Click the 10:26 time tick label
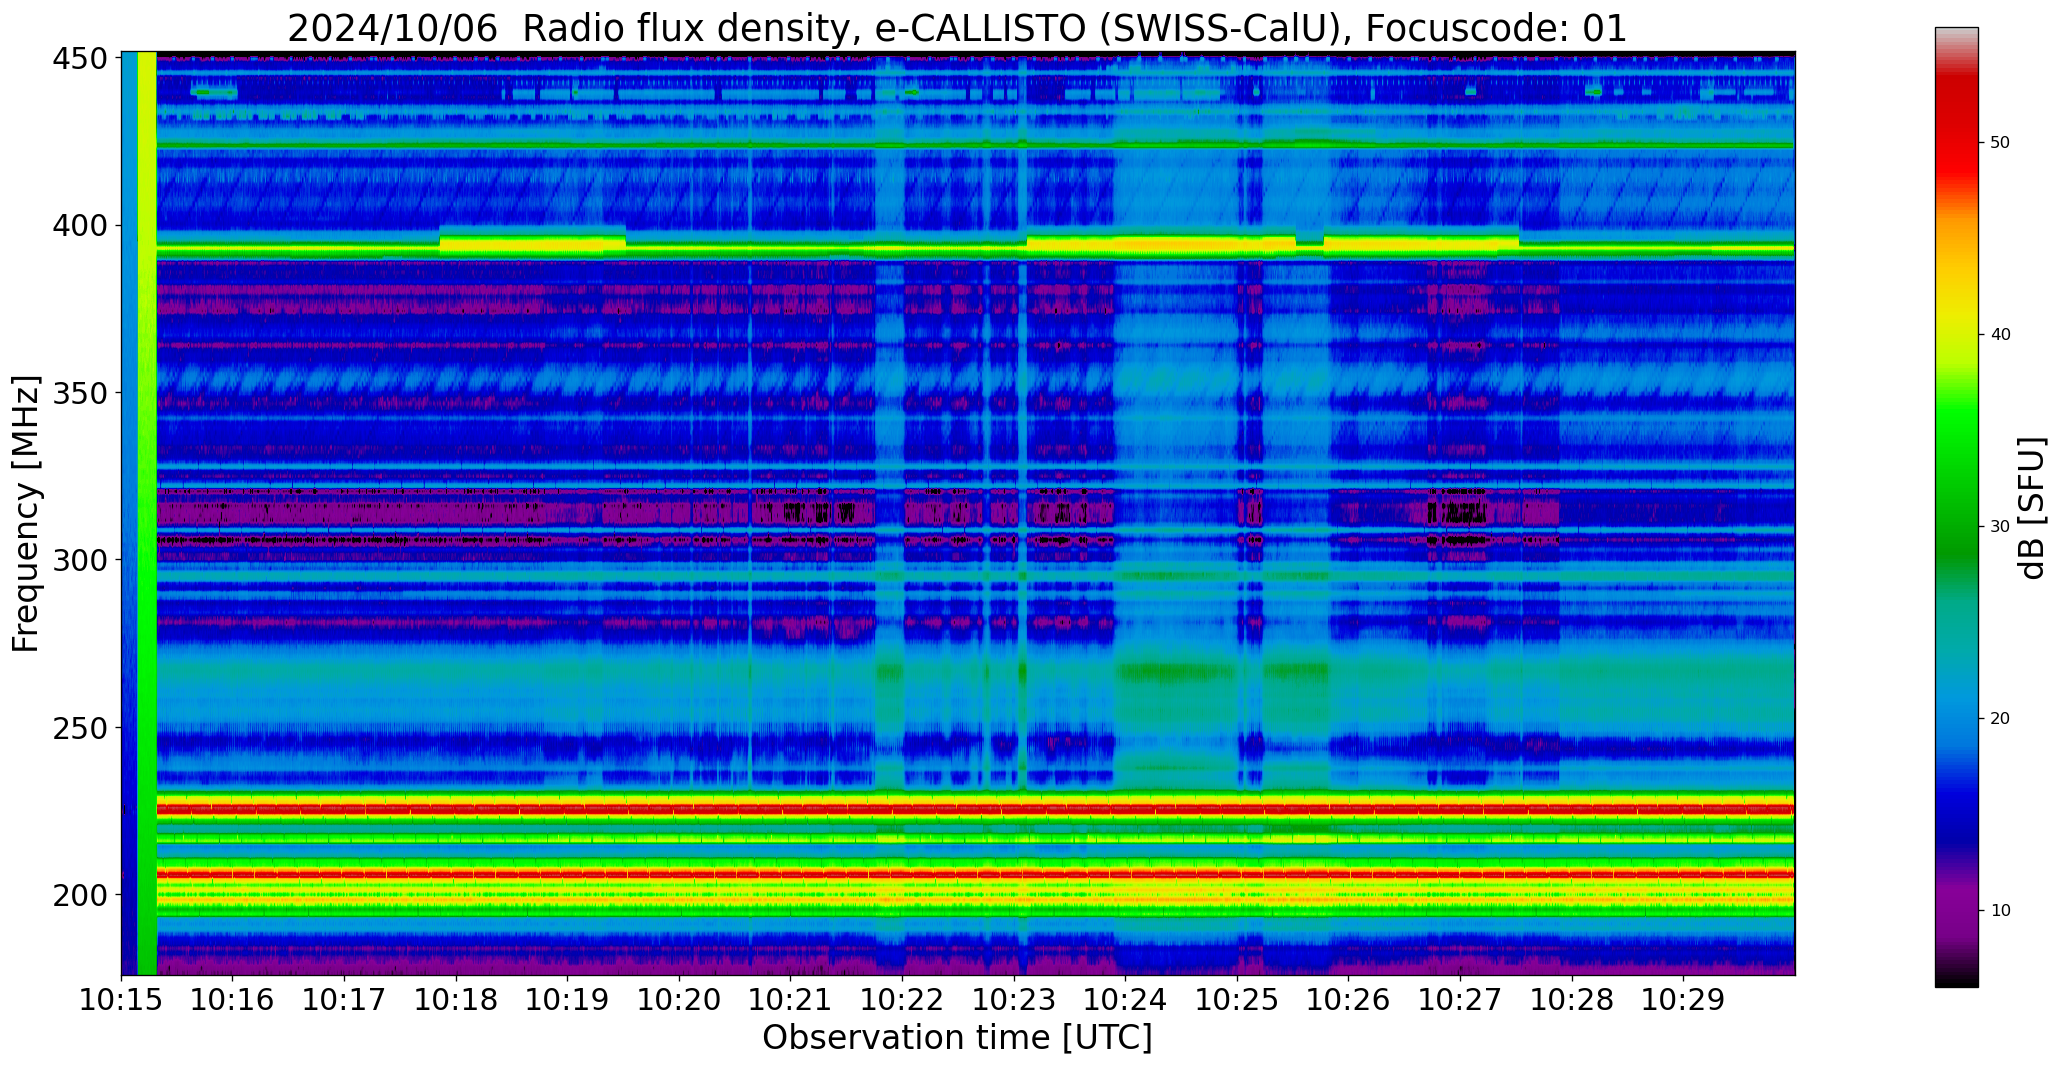The height and width of the screenshot is (1067, 2062). click(1349, 999)
